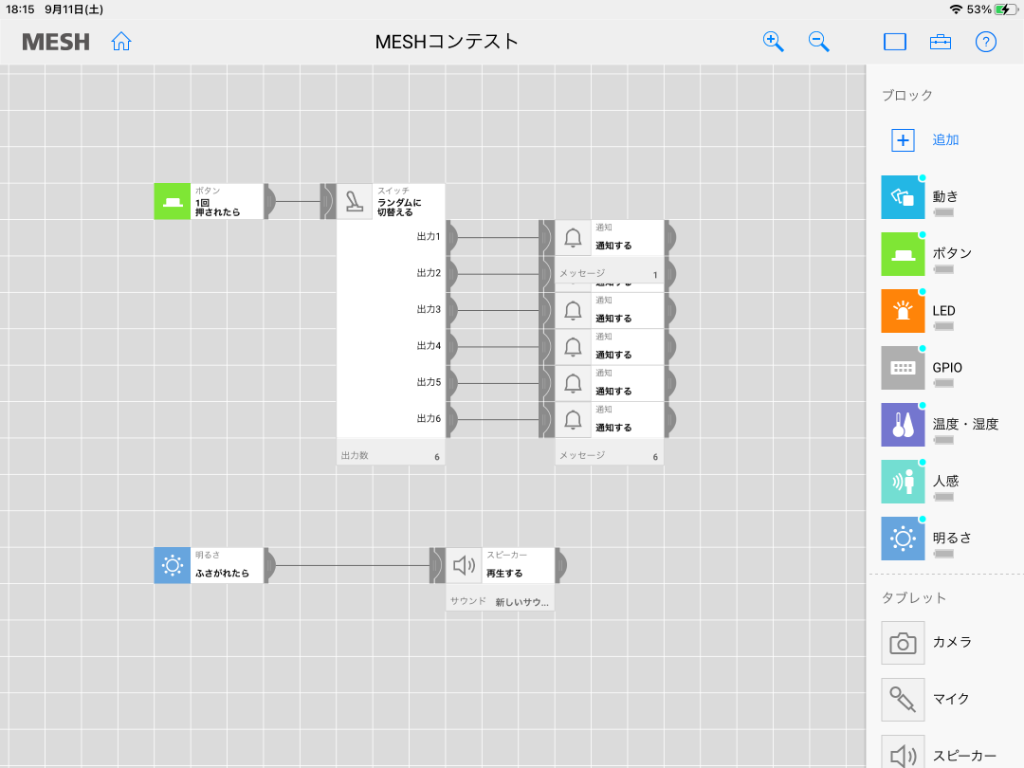Viewport: 1024px width, 768px height.
Task: Open the メッセージ 6 setting field
Action: [609, 455]
